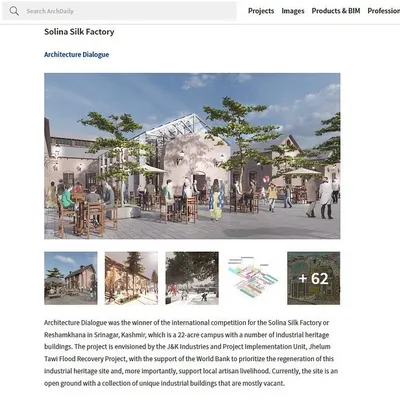Open the Projects menu

(261, 11)
